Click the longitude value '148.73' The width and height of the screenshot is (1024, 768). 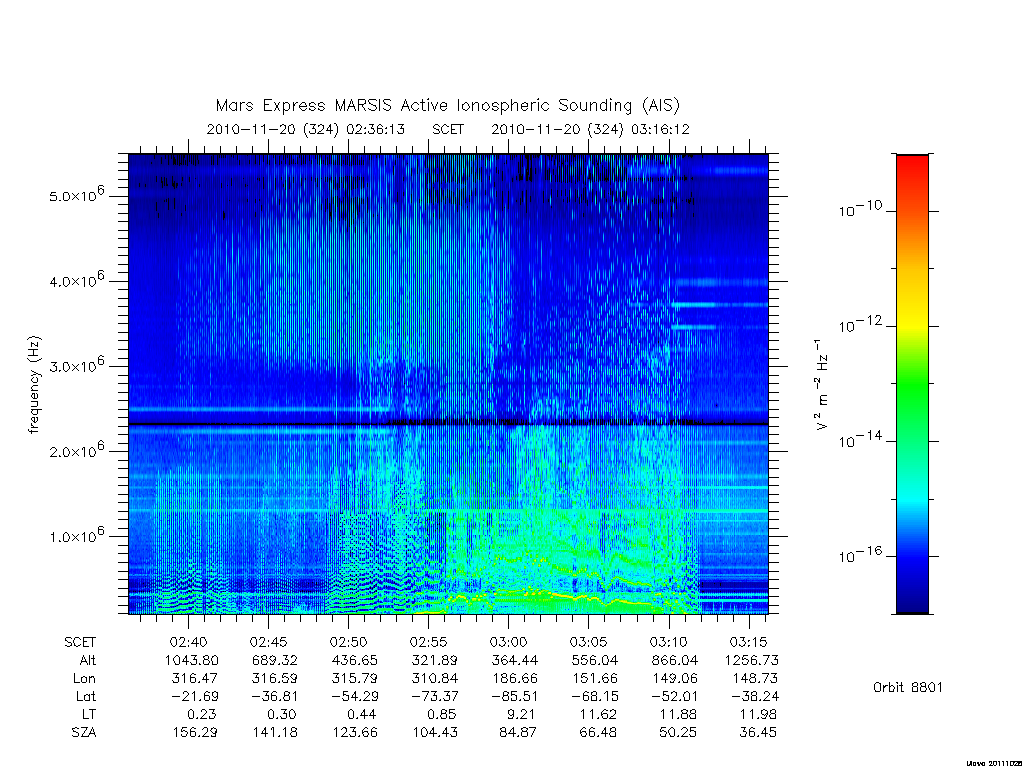pos(755,679)
